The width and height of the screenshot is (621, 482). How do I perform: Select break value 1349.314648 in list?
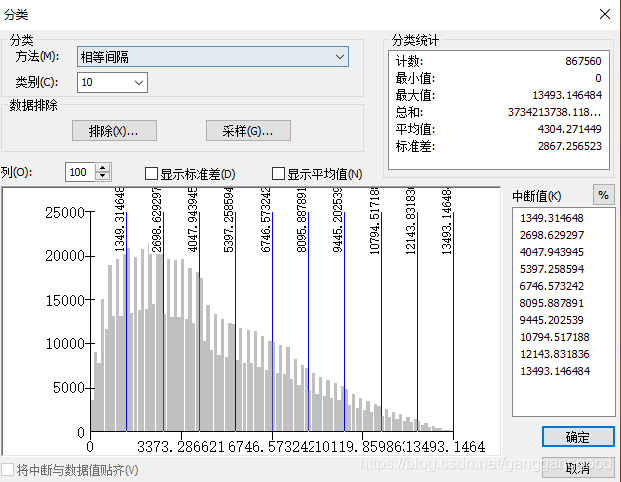pos(551,218)
